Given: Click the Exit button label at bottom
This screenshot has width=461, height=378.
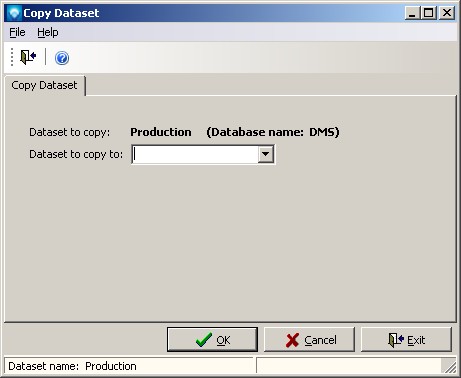Looking at the screenshot, I should (416, 340).
